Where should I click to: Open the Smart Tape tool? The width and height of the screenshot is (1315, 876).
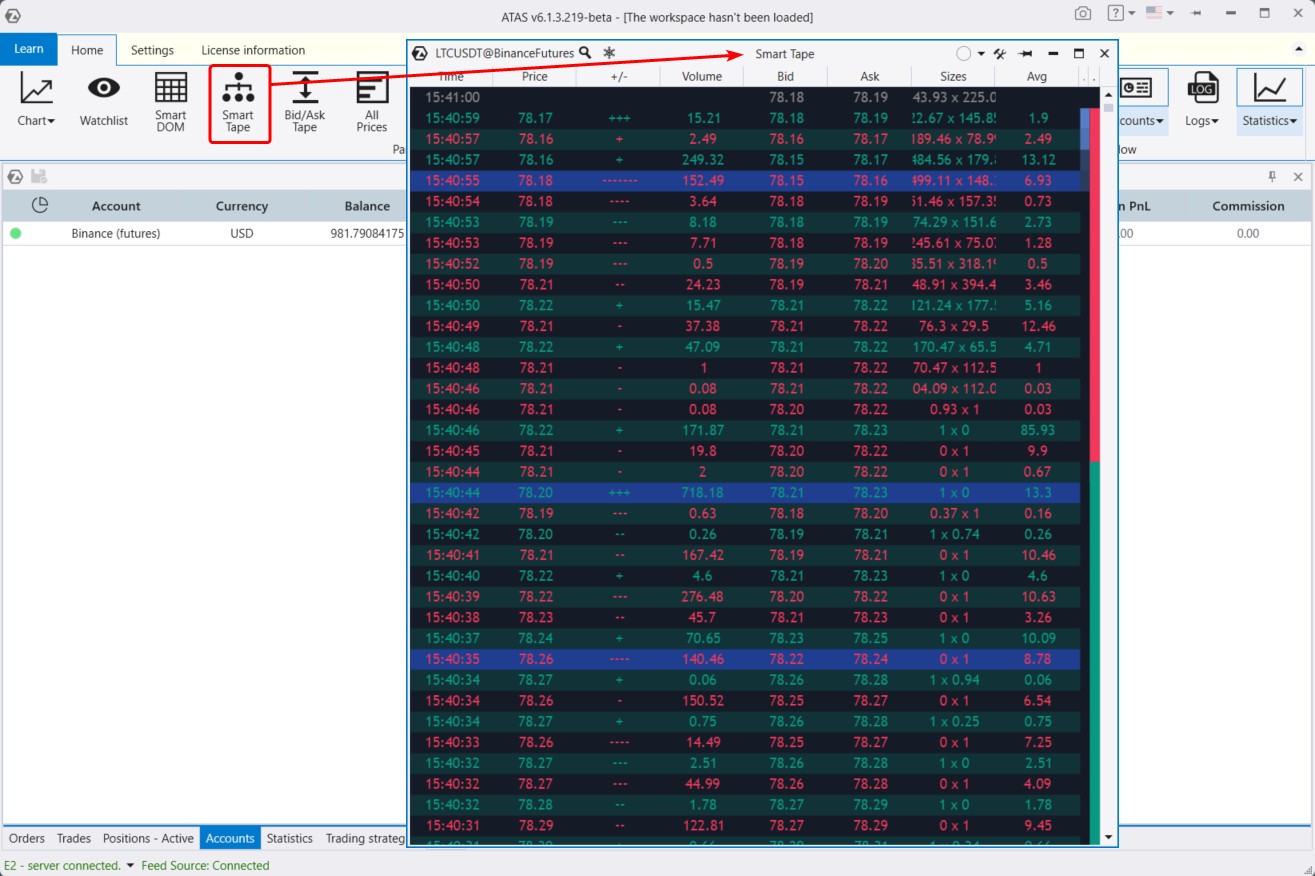click(238, 103)
